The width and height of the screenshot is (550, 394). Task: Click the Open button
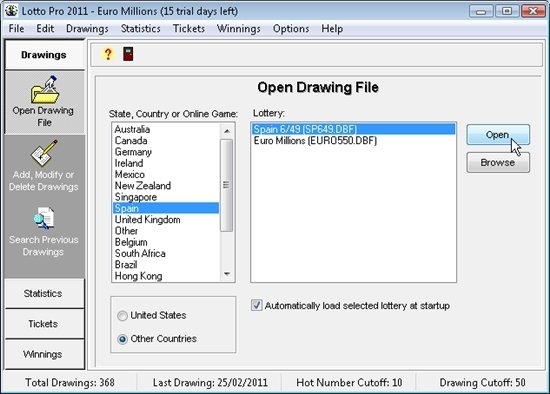498,135
